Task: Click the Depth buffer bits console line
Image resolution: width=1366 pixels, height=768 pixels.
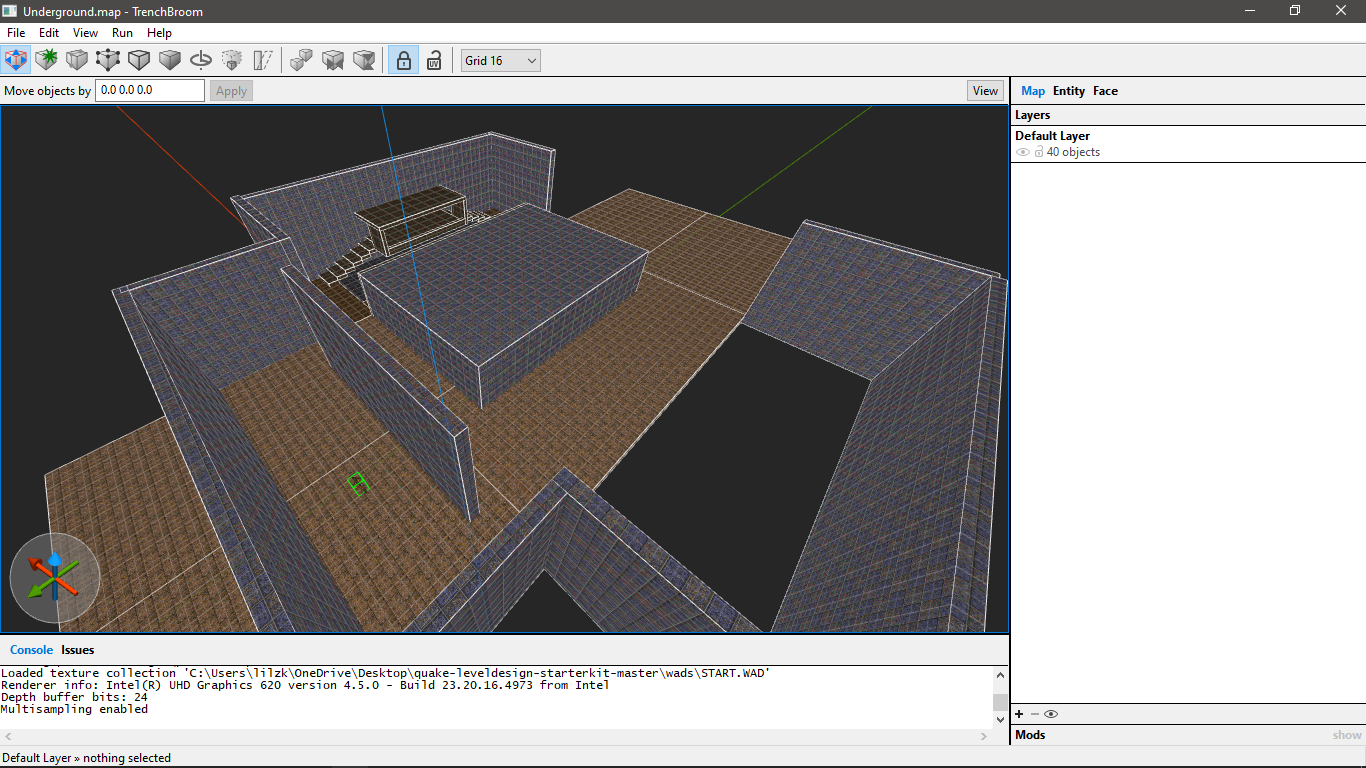Action: click(x=74, y=697)
